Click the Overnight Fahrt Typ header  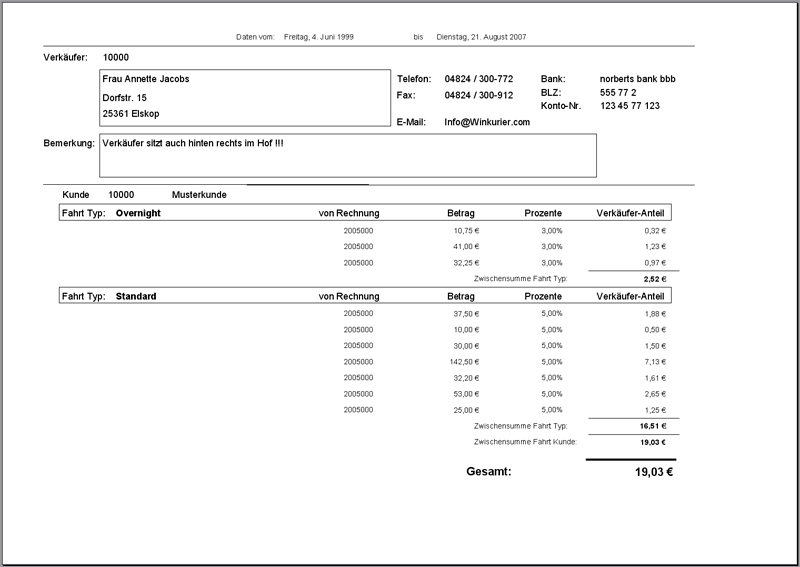click(138, 213)
